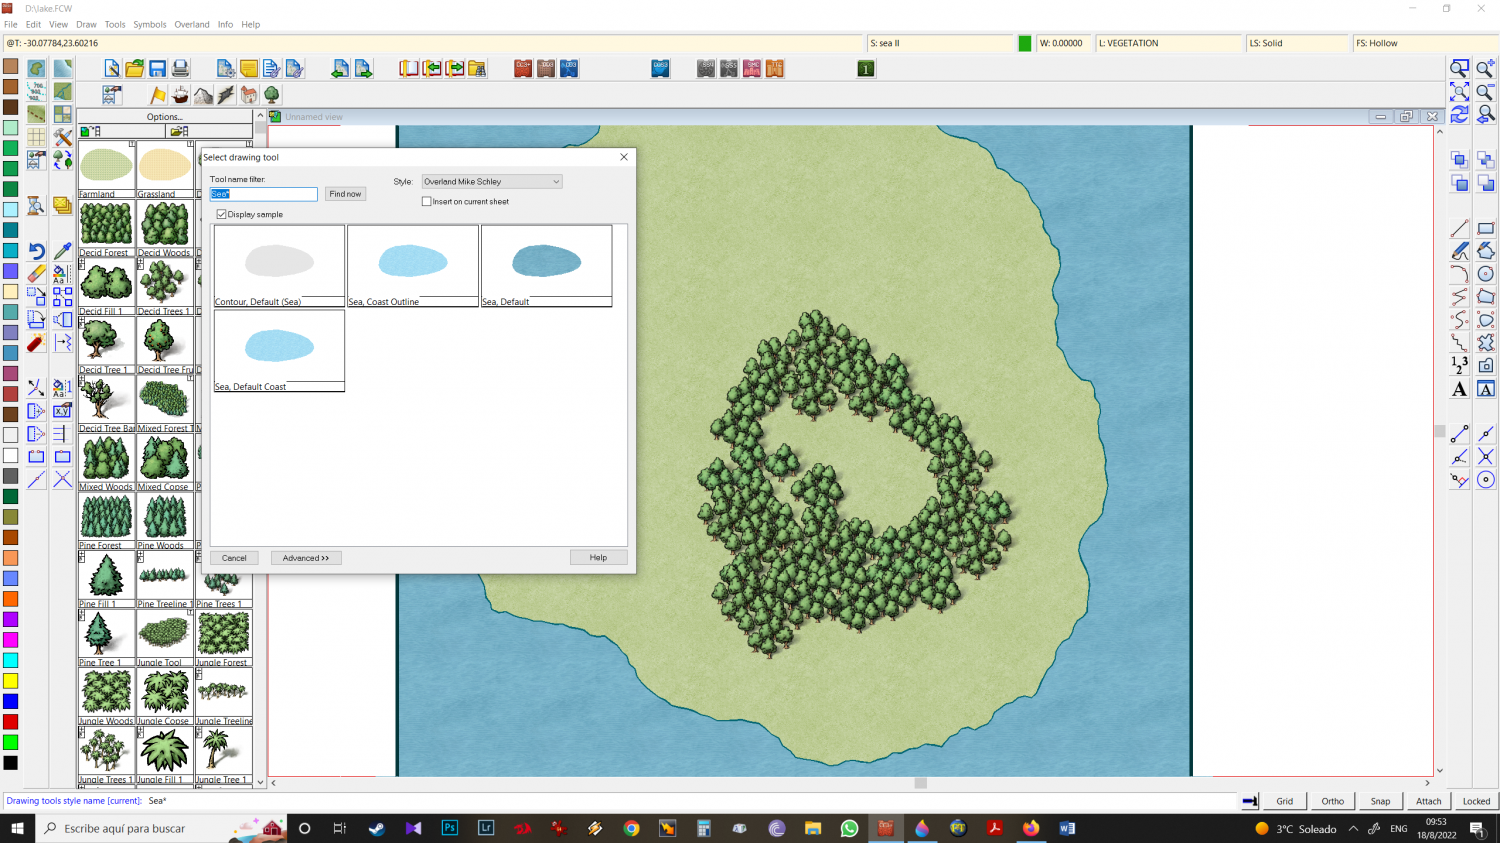The height and width of the screenshot is (843, 1500).
Task: Open Photoshop from the Windows taskbar
Action: [x=449, y=828]
